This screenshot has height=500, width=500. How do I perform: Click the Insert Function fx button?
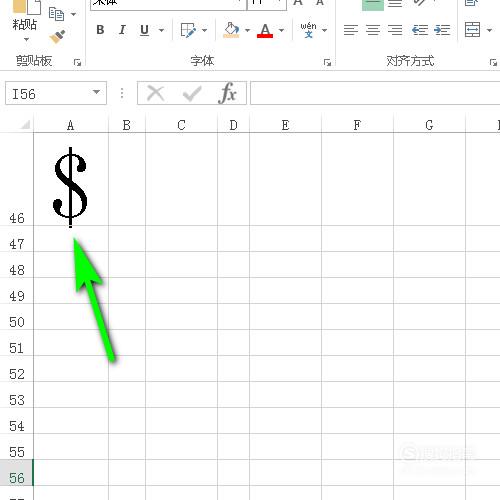click(x=228, y=93)
